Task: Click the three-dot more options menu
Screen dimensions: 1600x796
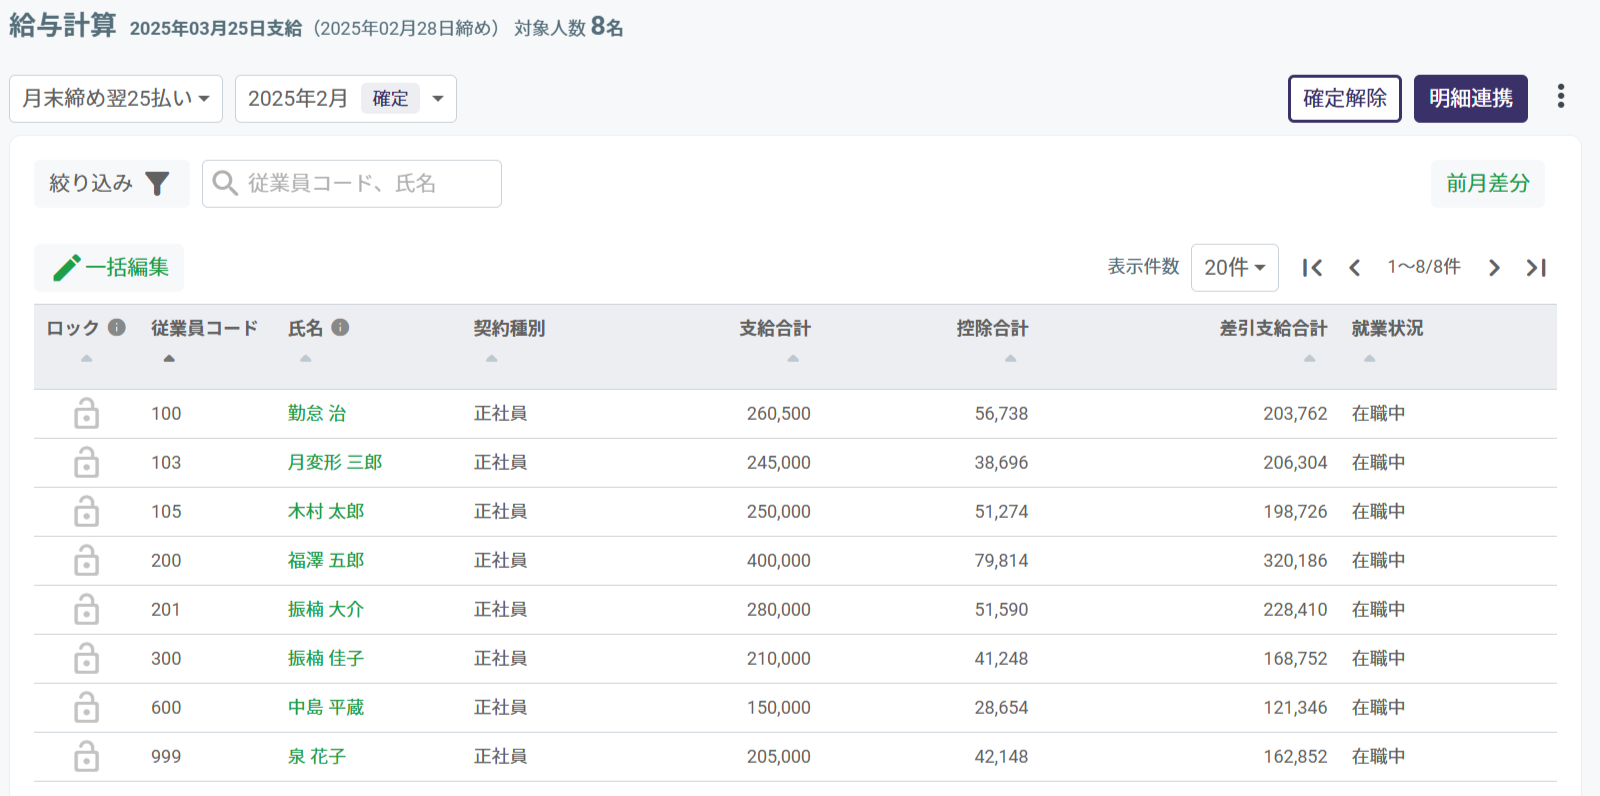Action: 1560,97
